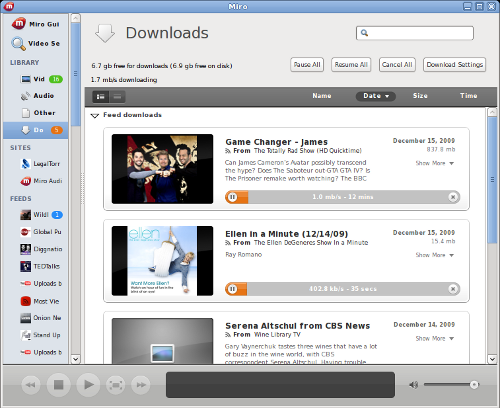Click the Game Changer - James title

coord(277,142)
